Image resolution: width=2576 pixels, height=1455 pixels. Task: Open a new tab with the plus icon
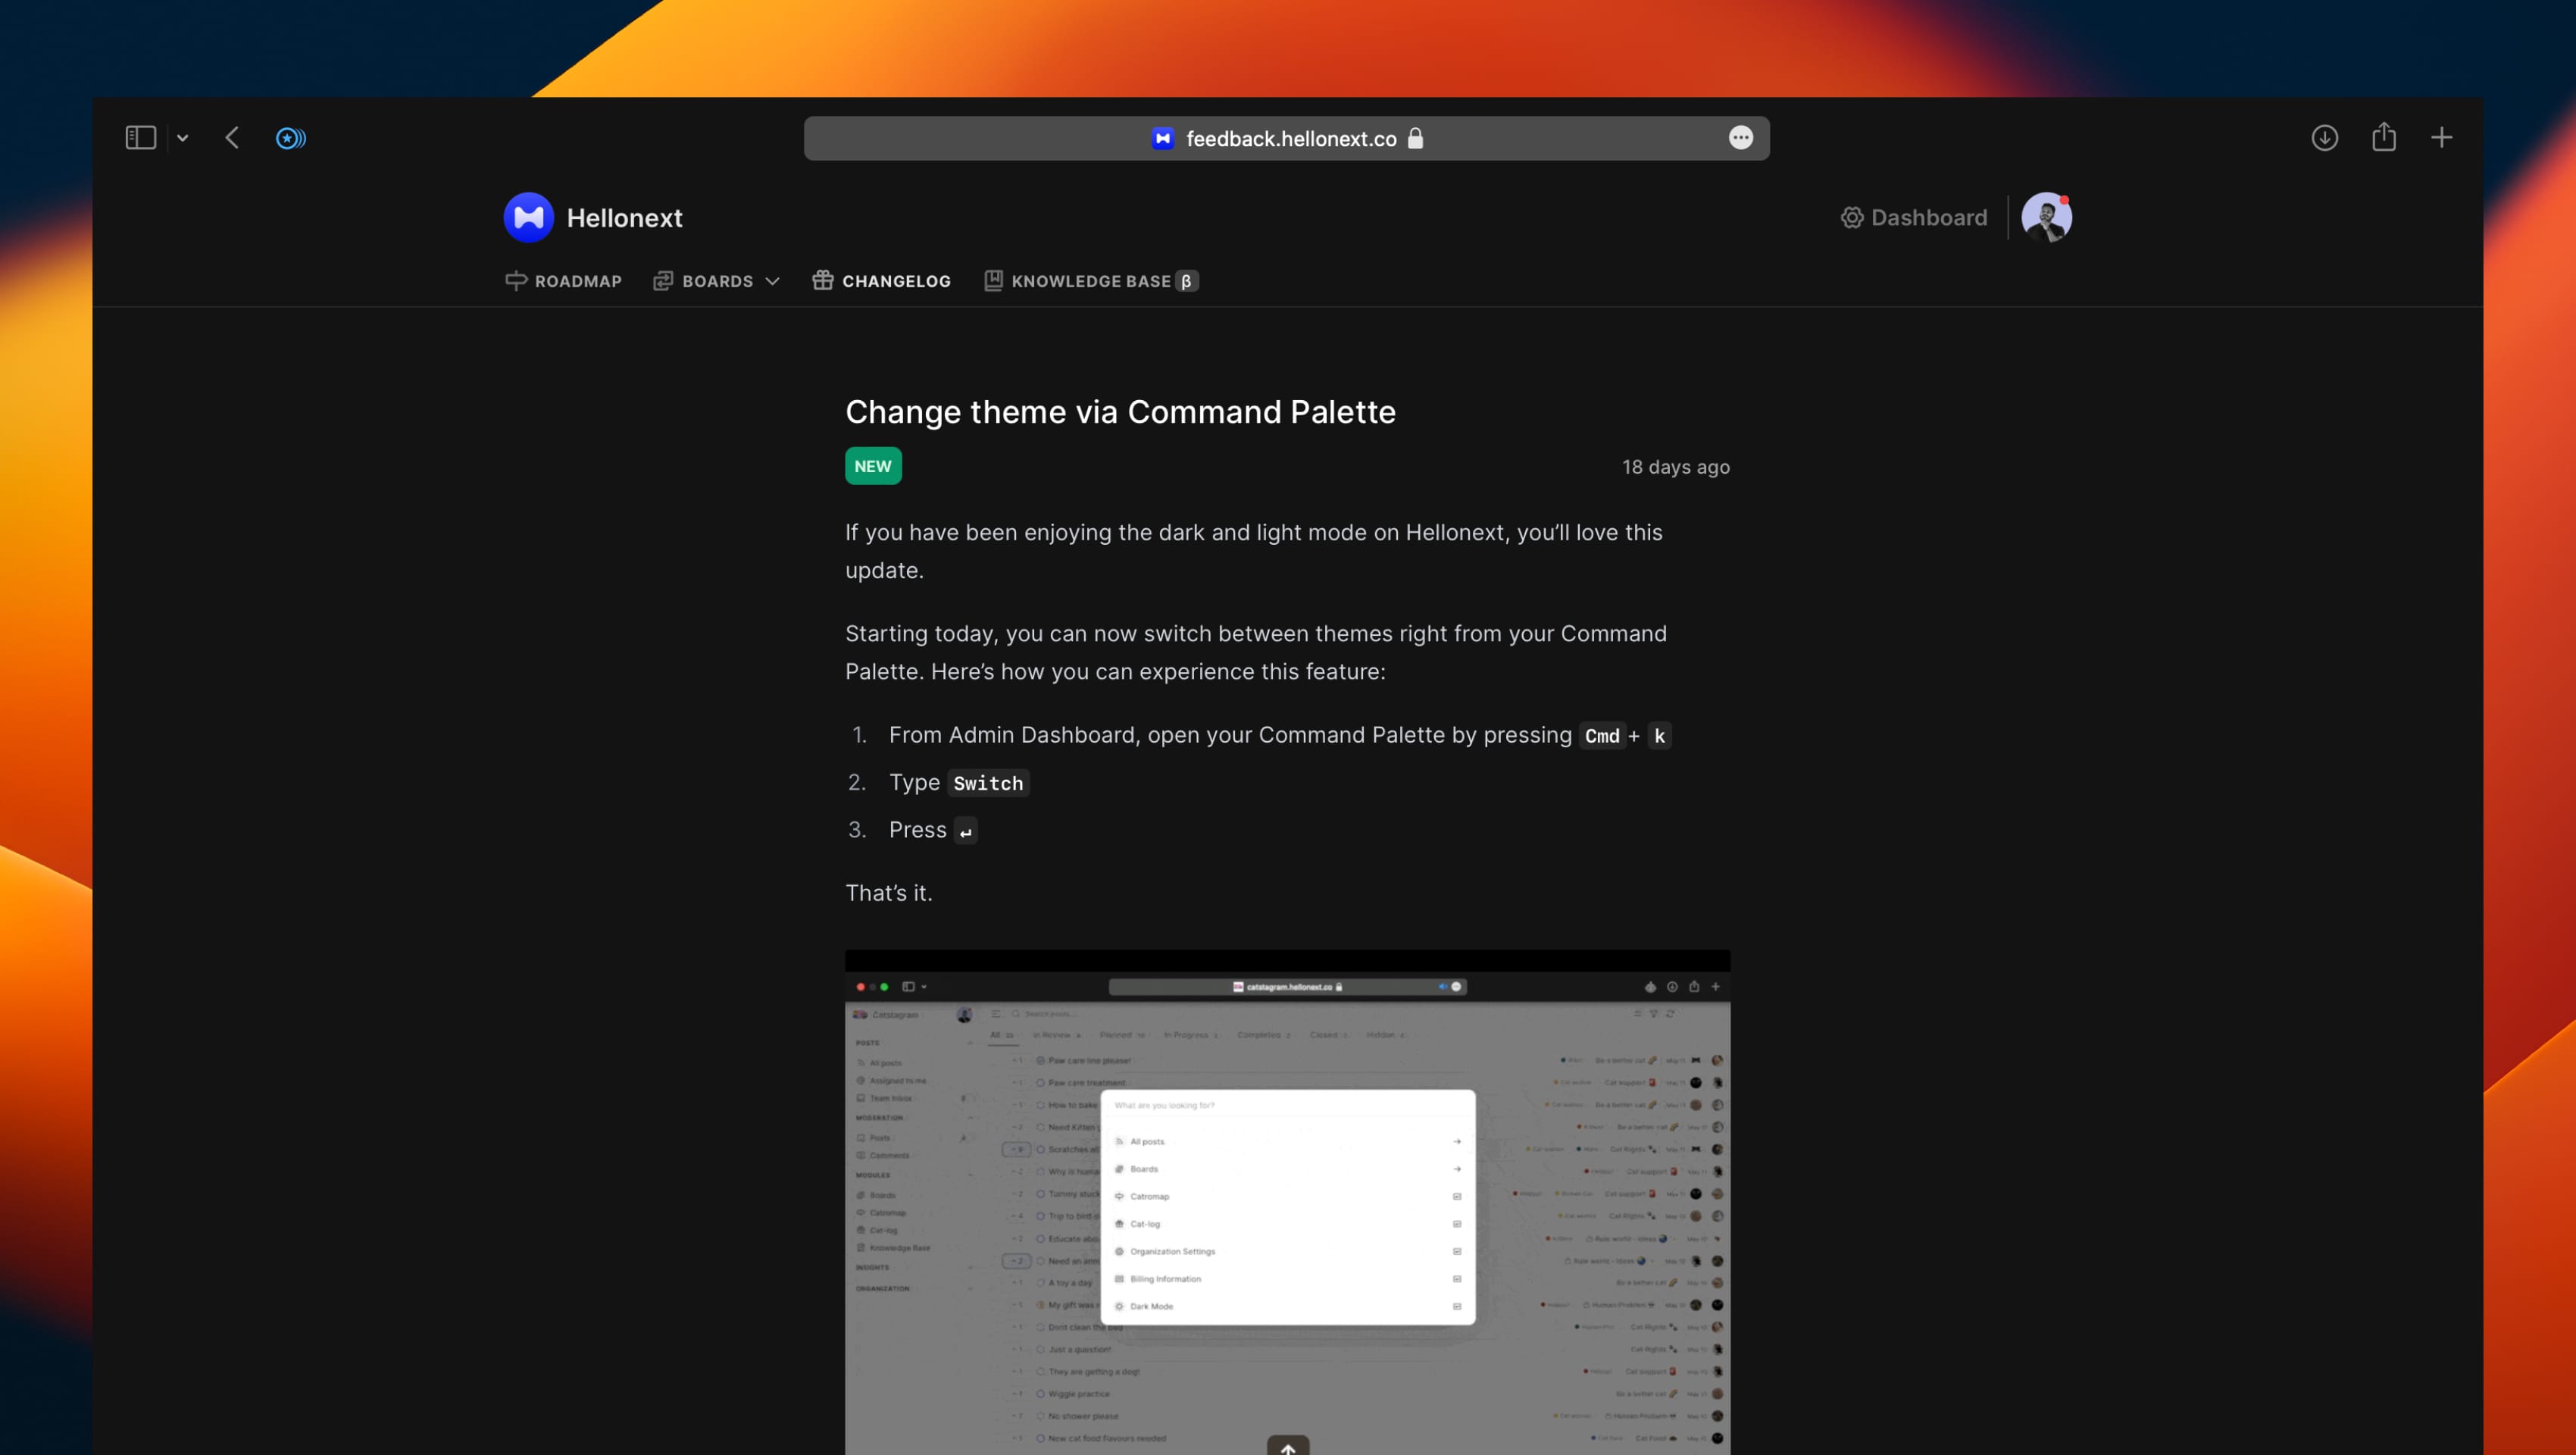click(x=2442, y=138)
